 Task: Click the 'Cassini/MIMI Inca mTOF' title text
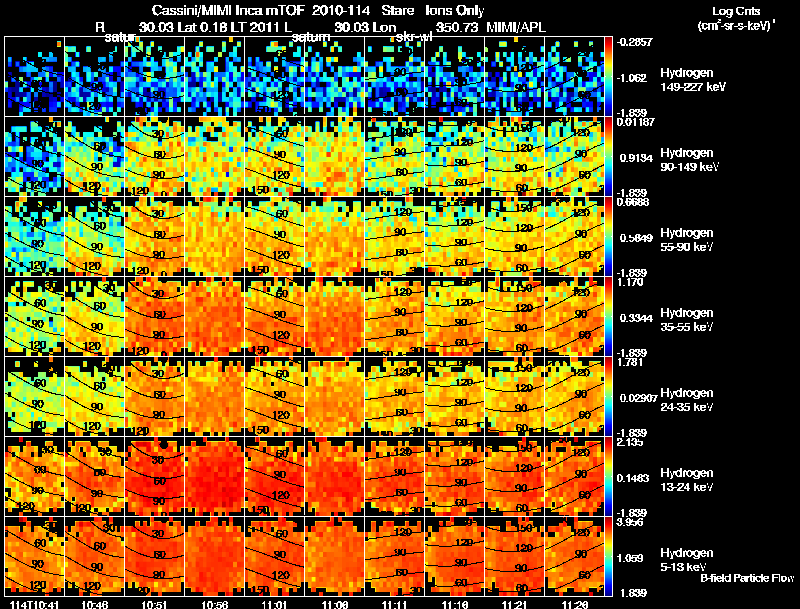228,10
